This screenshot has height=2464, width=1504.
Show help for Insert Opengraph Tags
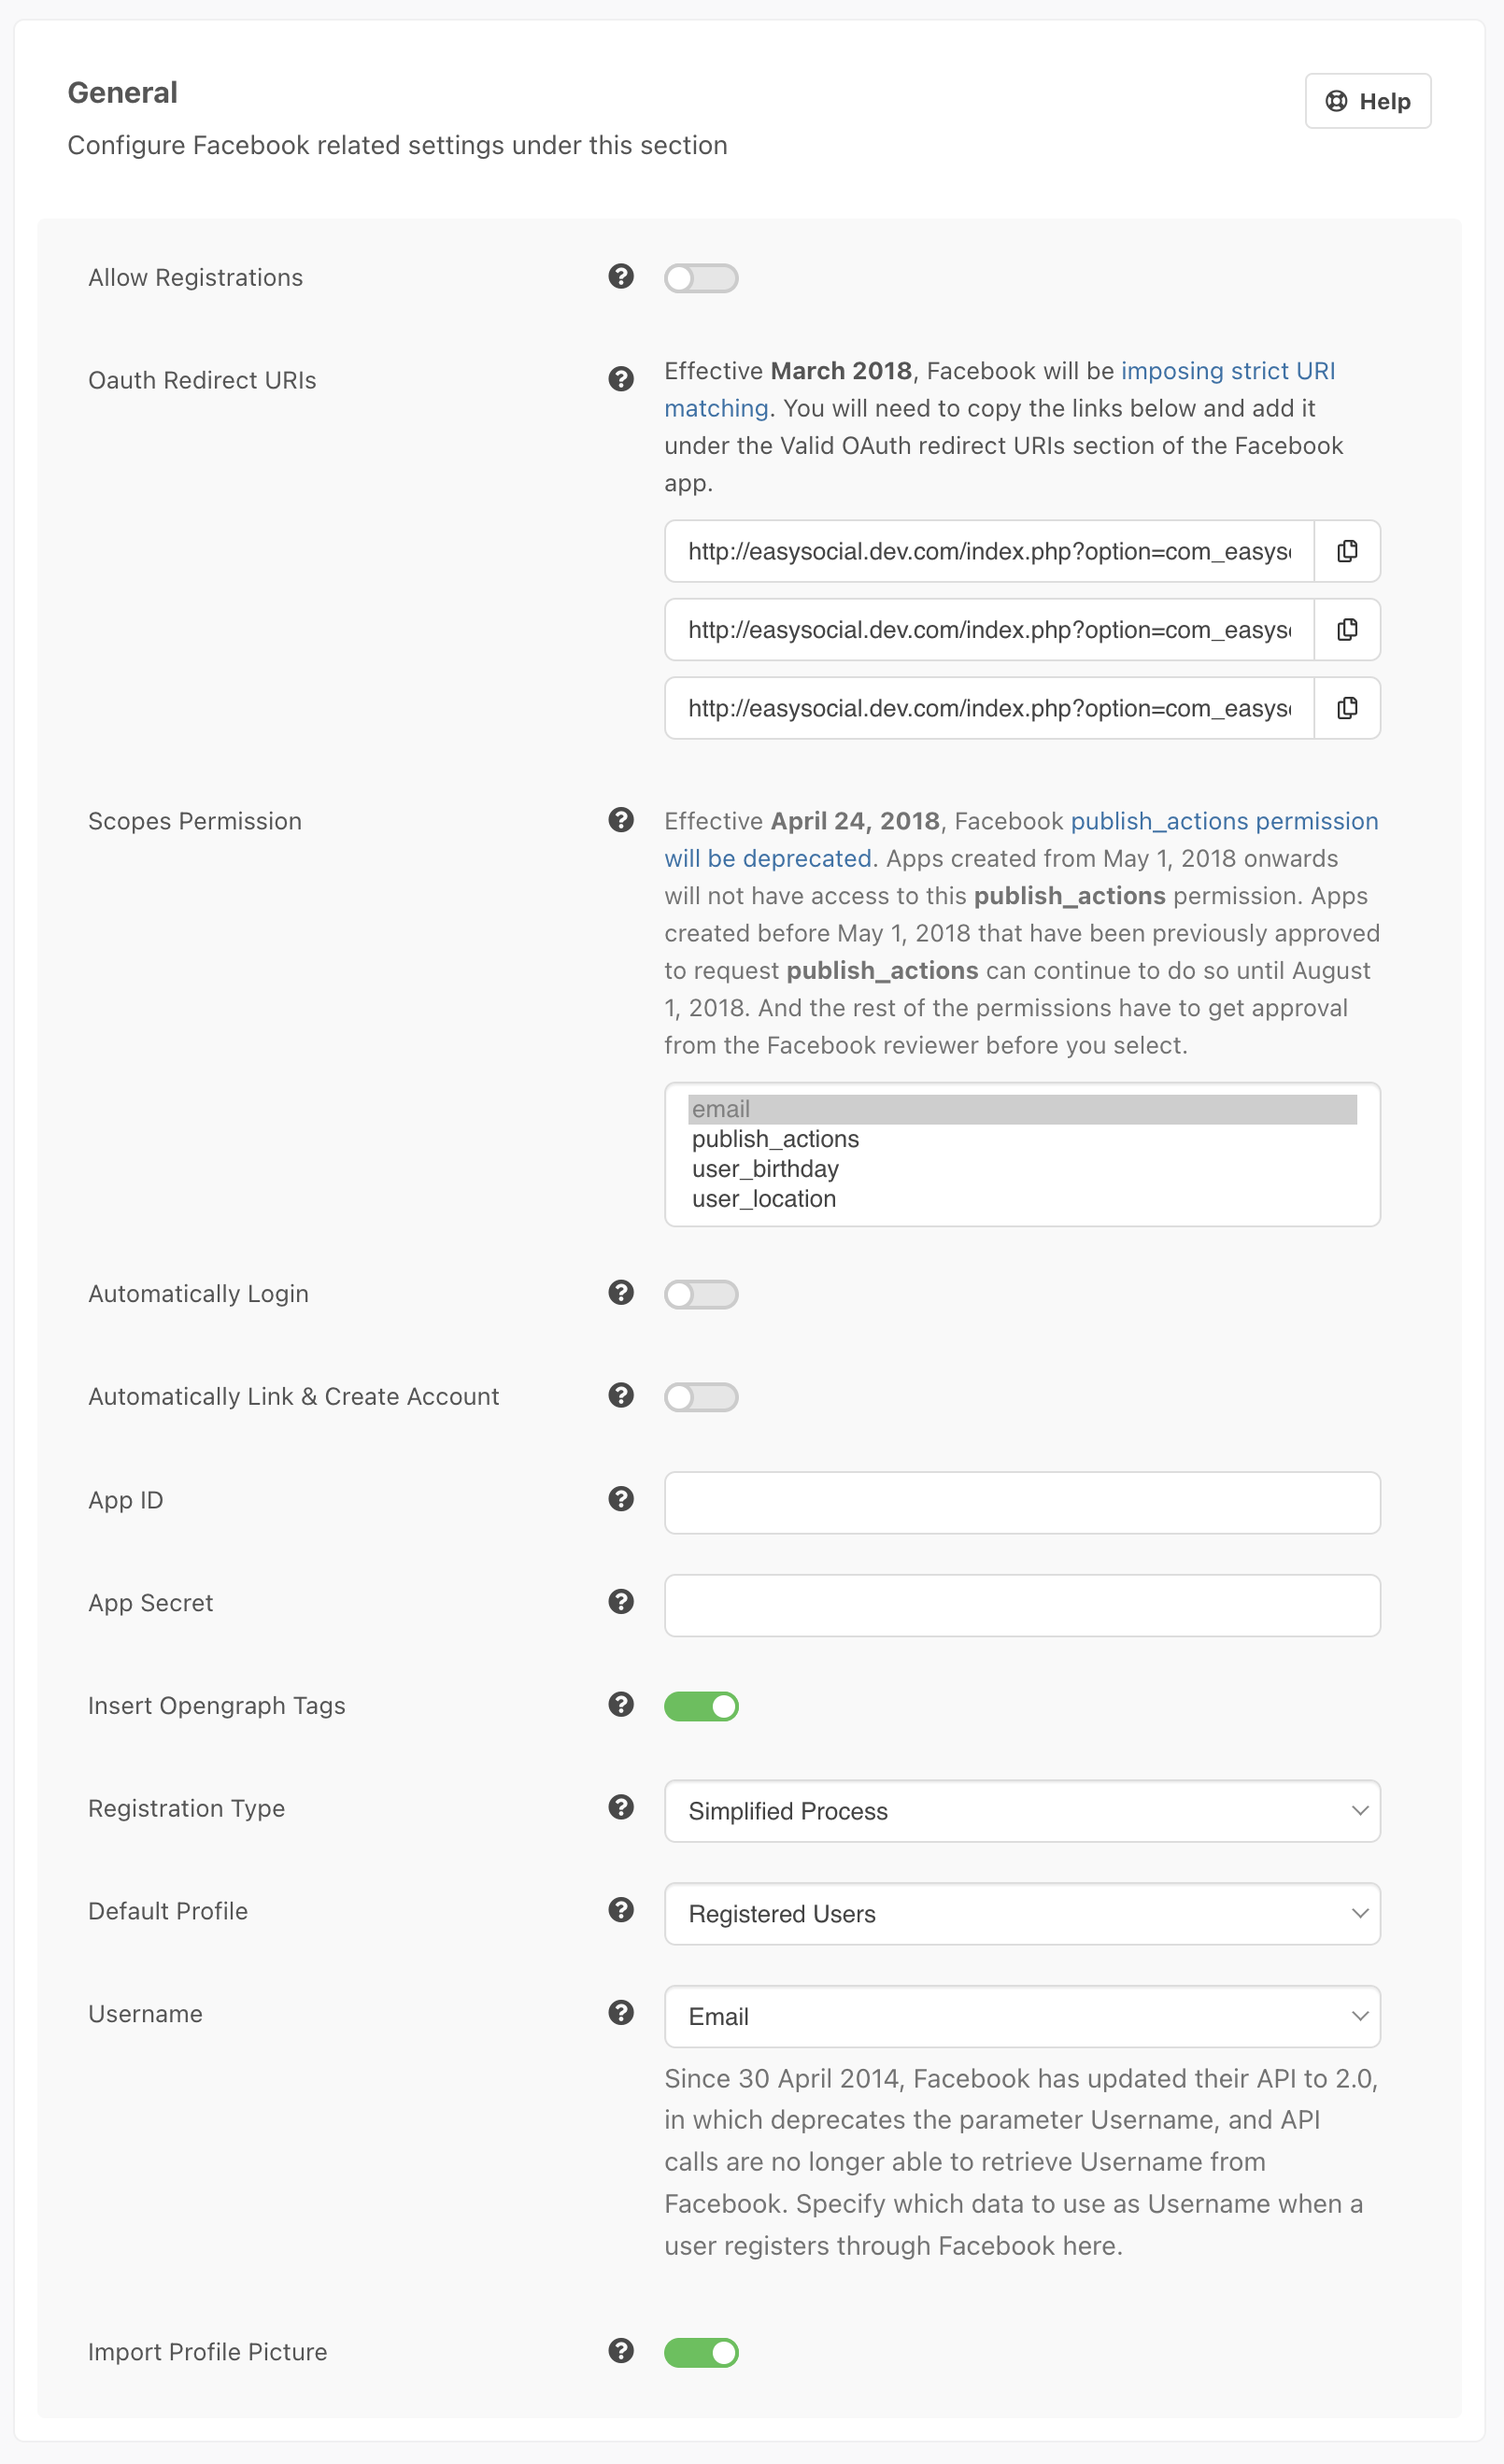(621, 1704)
